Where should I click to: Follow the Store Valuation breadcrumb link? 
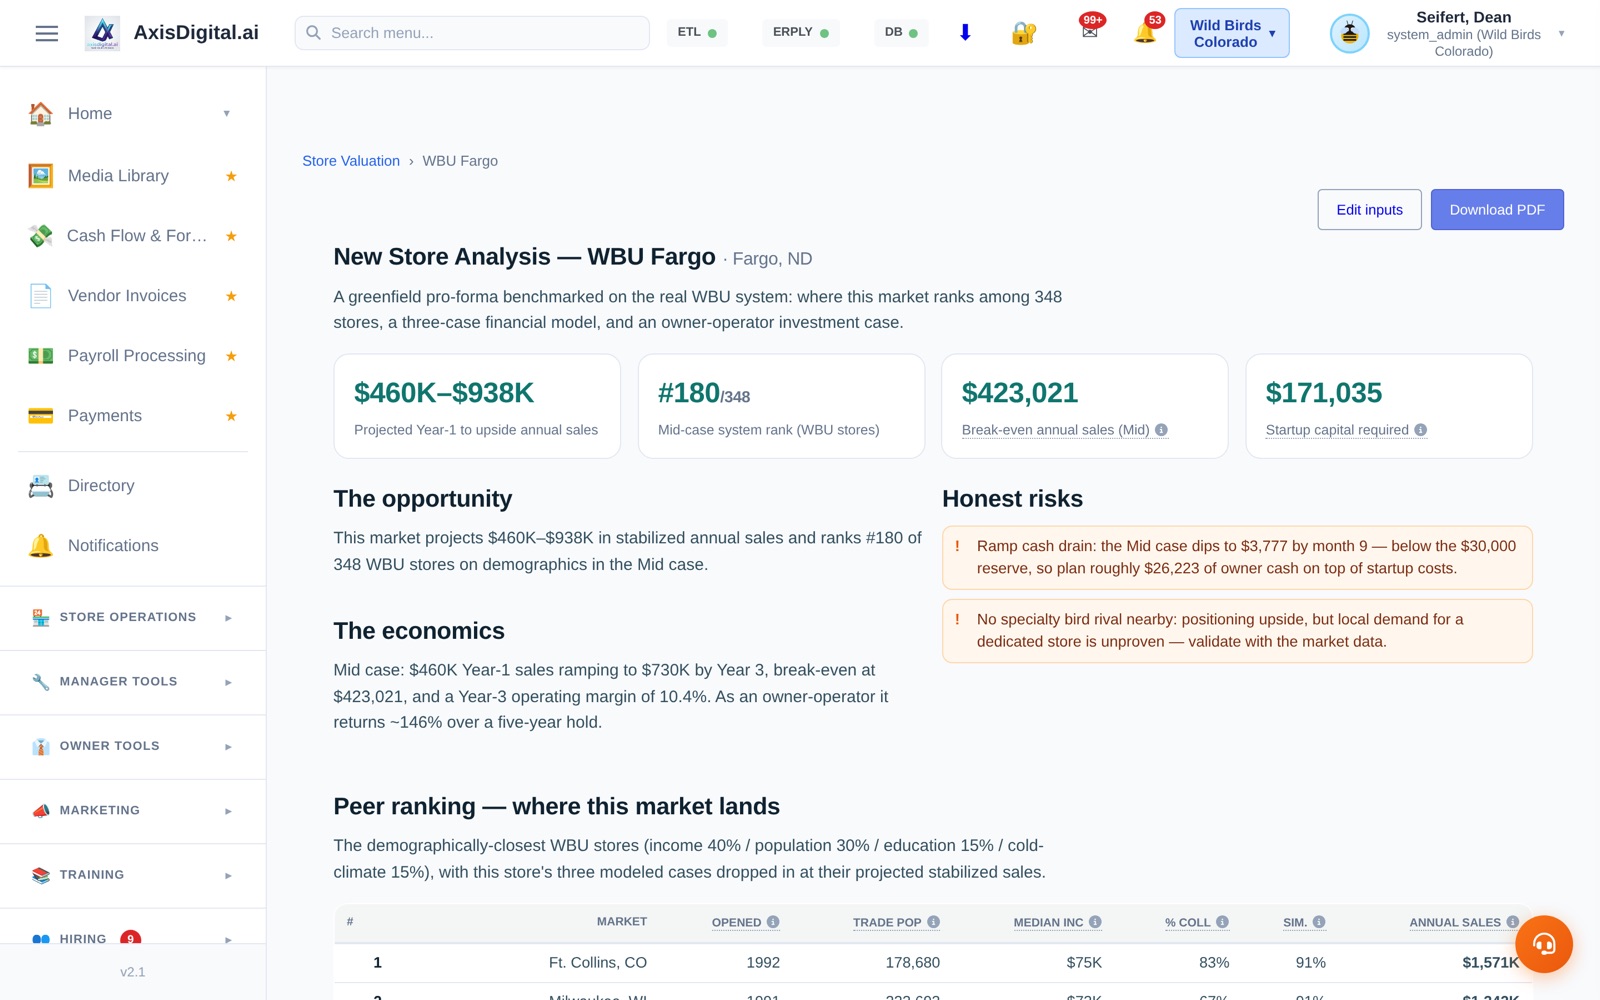(351, 161)
